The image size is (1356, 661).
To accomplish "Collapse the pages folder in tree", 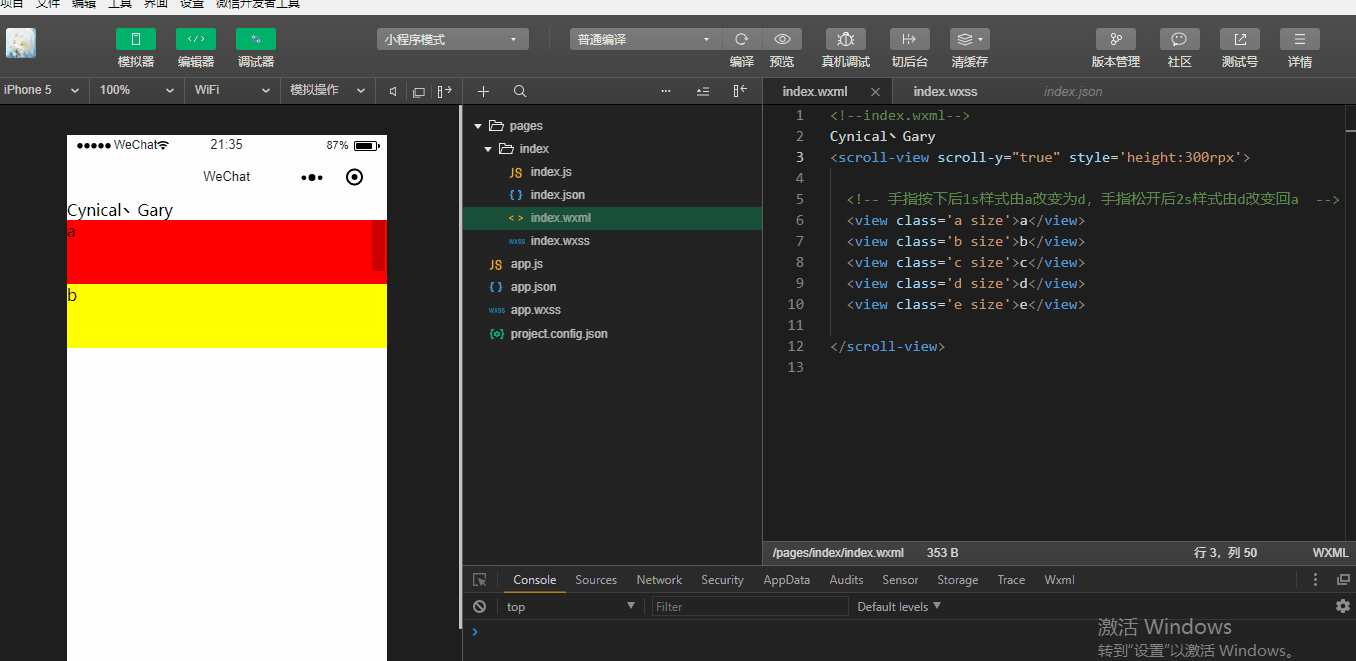I will coord(479,126).
